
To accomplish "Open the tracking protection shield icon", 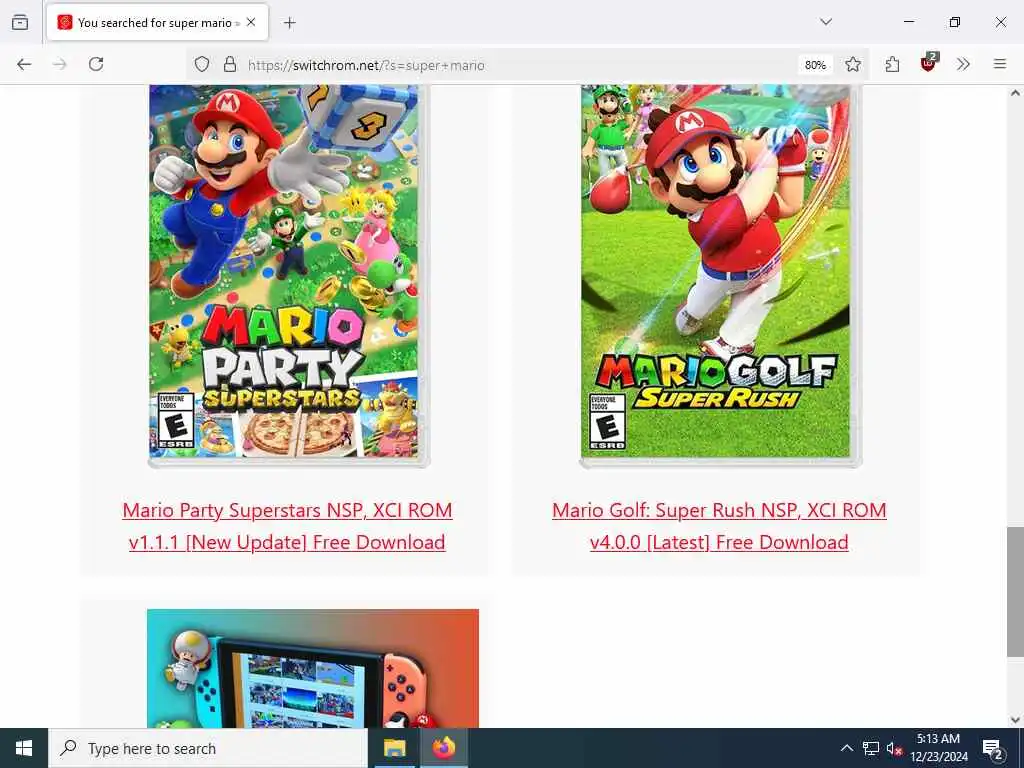I will tap(202, 65).
